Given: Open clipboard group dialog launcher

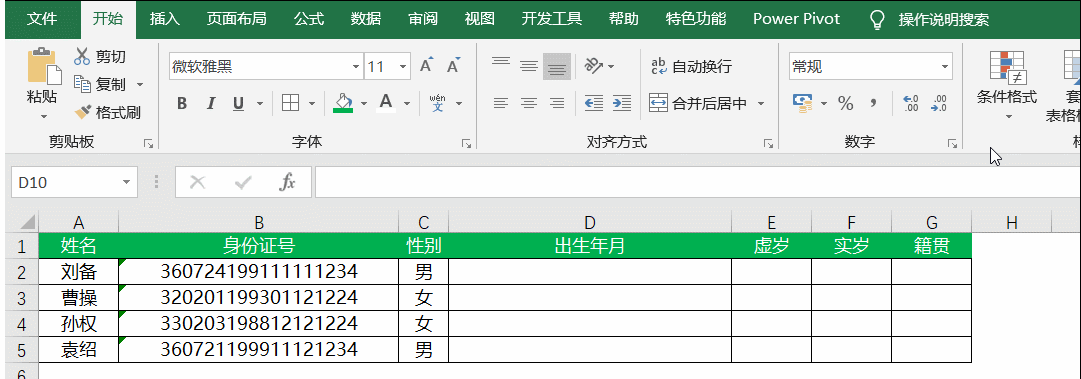Looking at the screenshot, I should [148, 143].
